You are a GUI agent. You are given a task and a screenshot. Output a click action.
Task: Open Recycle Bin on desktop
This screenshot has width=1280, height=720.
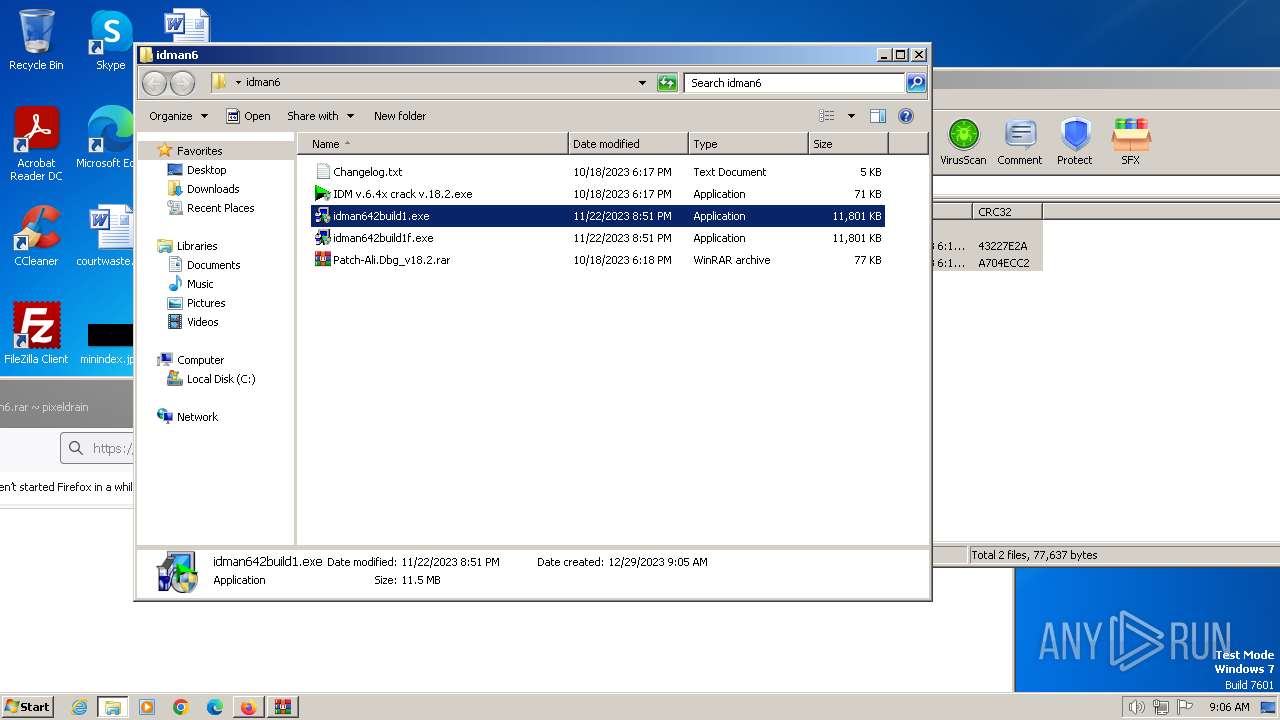36,40
